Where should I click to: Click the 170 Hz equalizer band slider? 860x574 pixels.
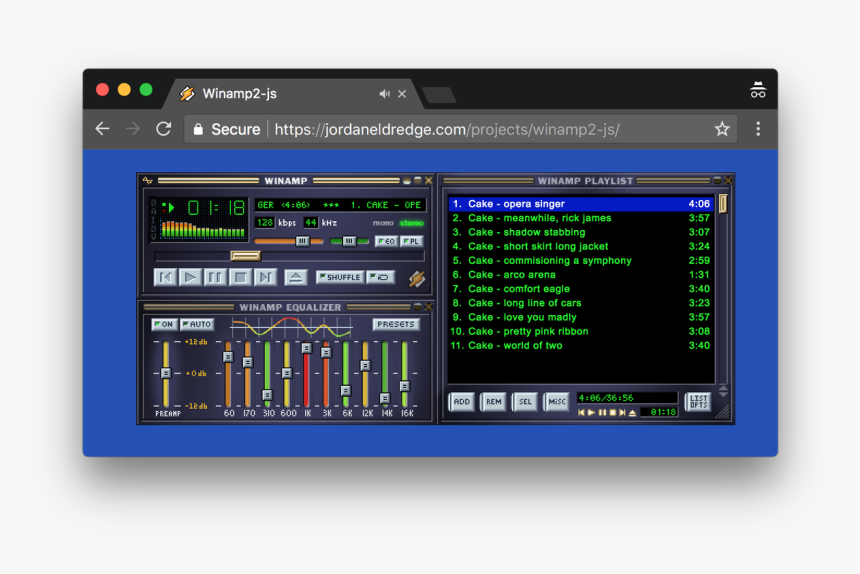(x=248, y=362)
